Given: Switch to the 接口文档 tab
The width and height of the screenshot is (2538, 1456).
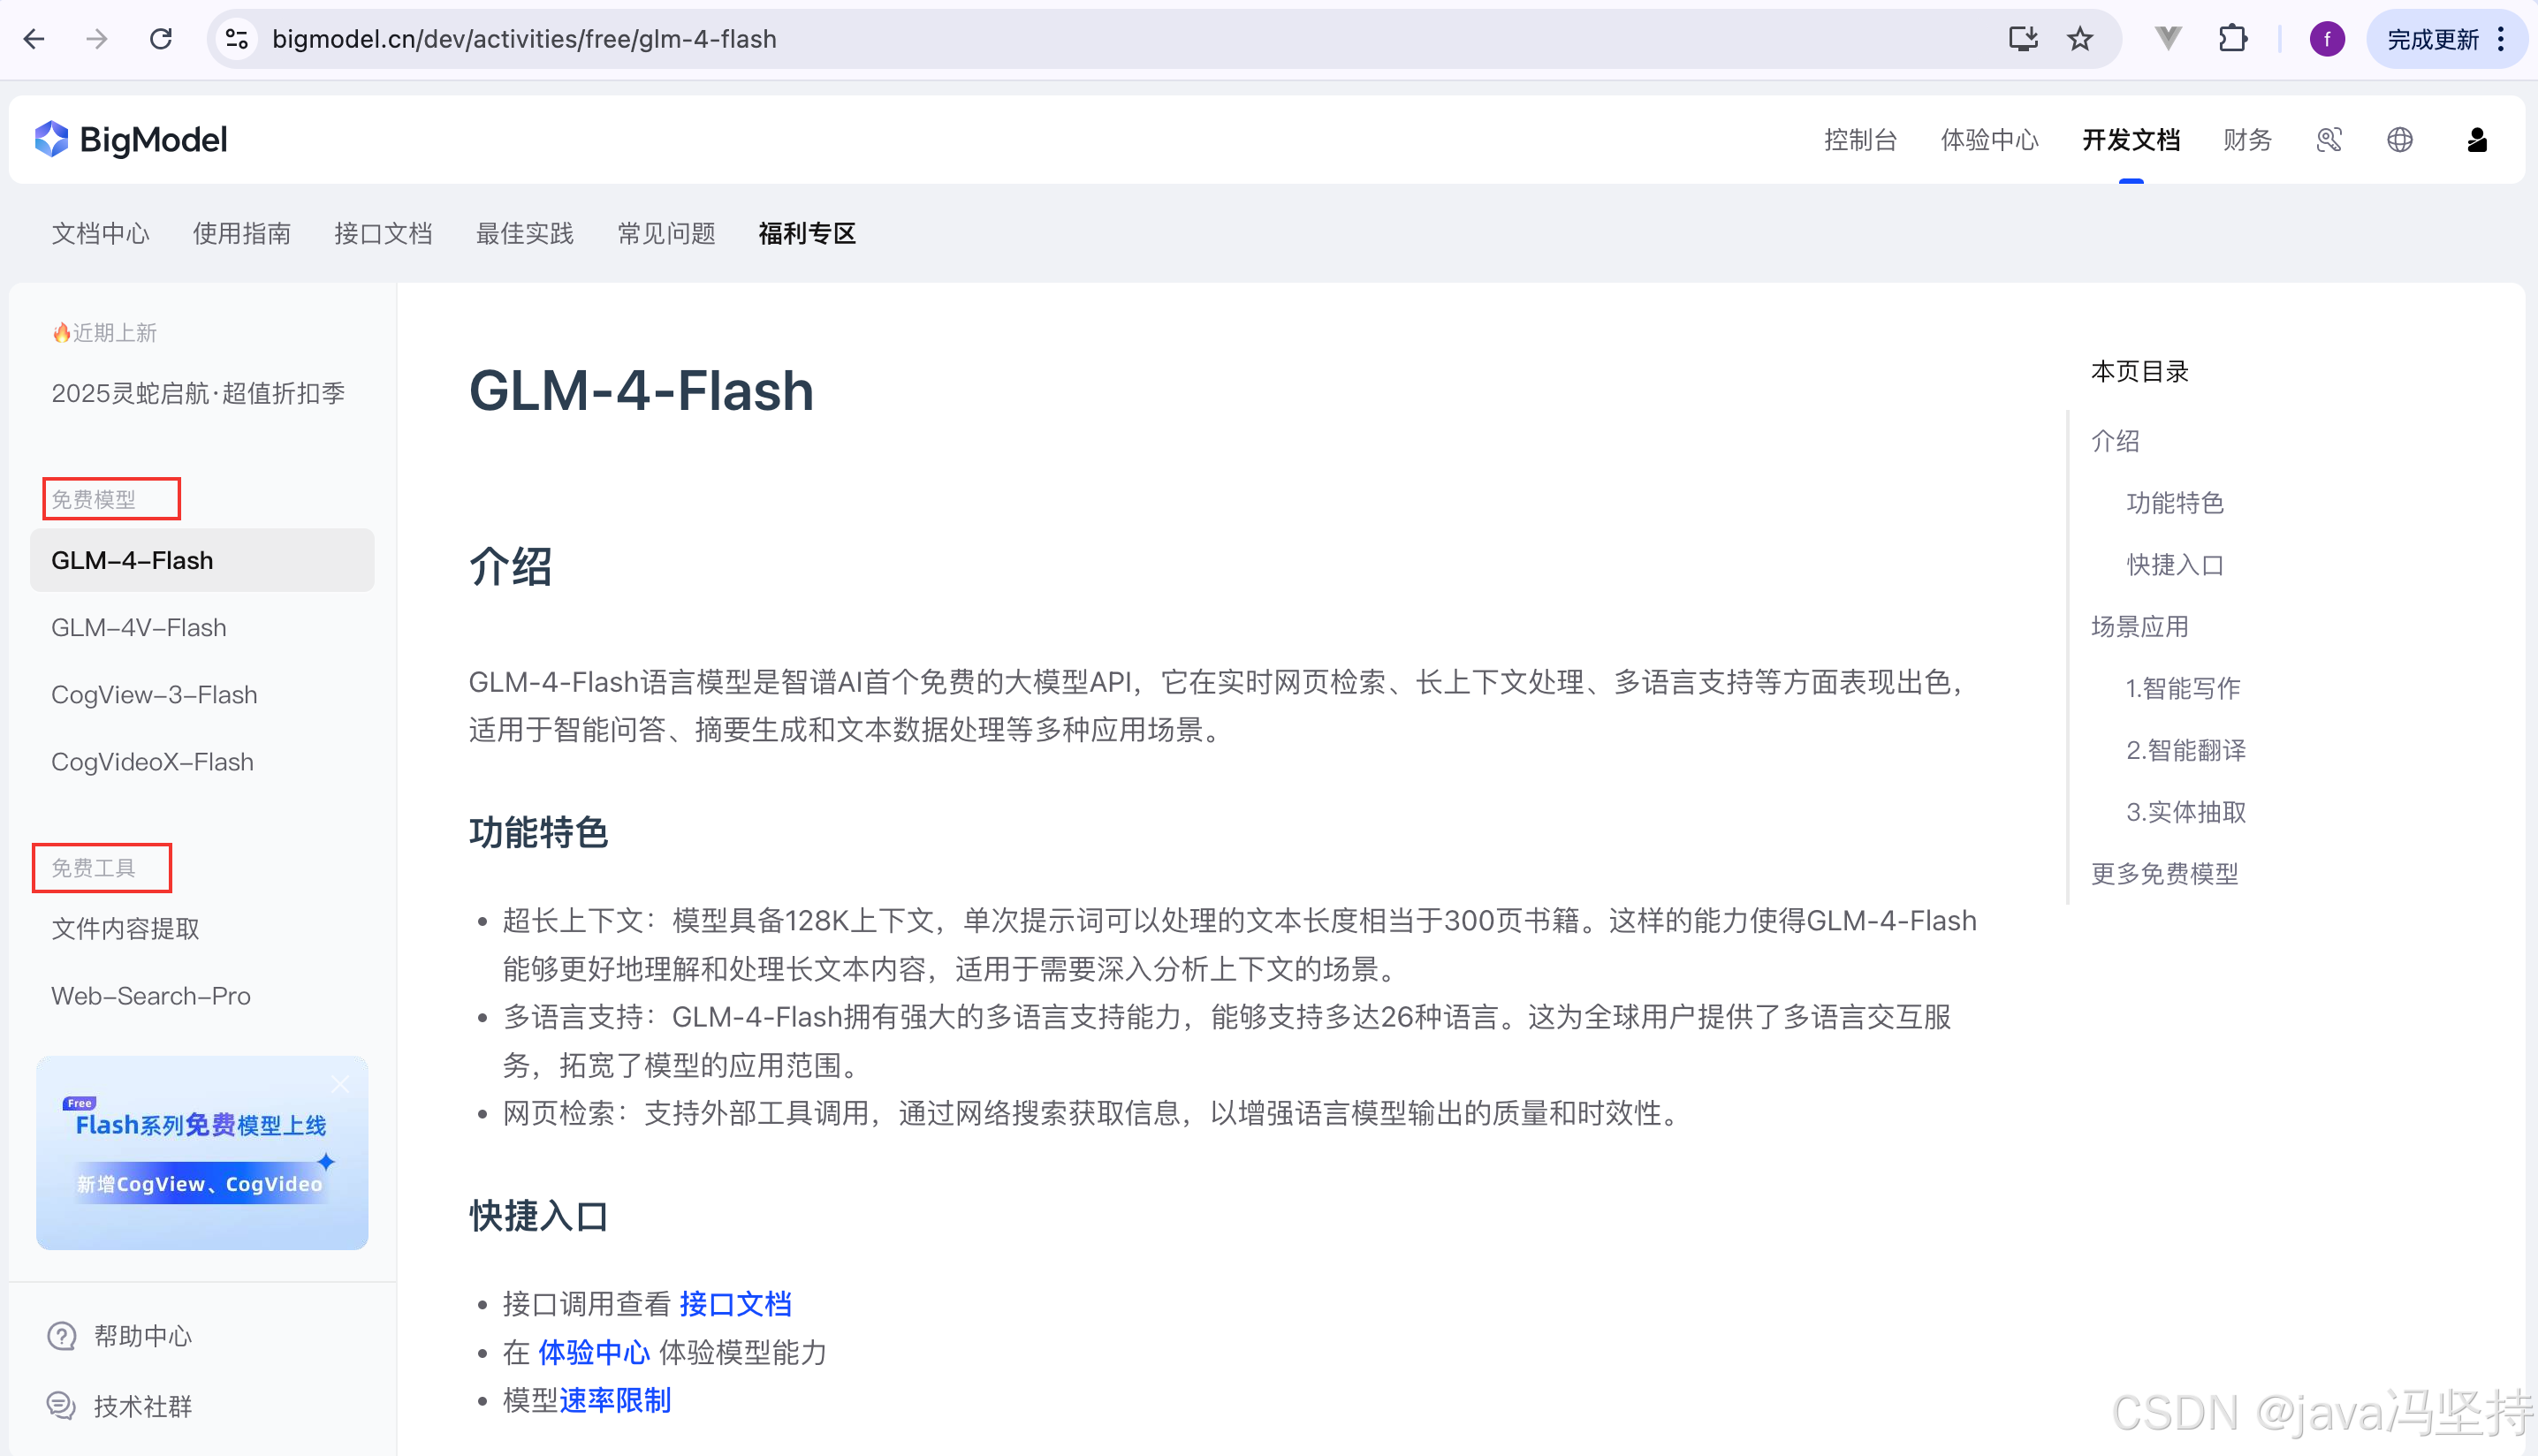Looking at the screenshot, I should point(383,234).
